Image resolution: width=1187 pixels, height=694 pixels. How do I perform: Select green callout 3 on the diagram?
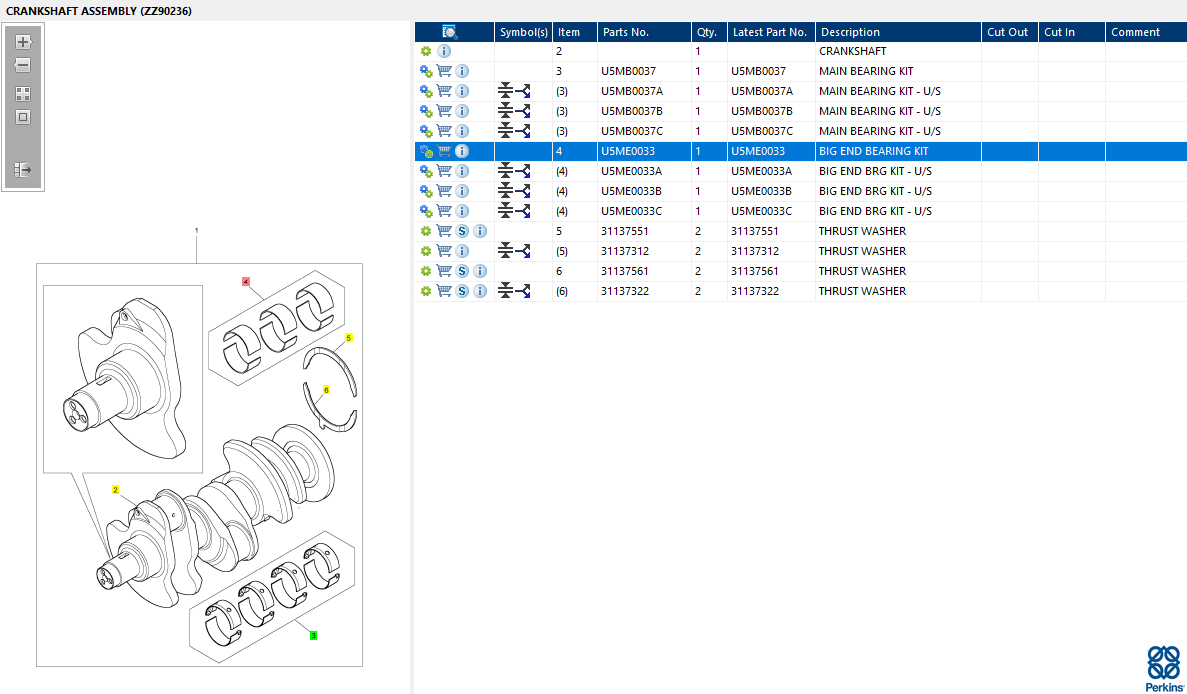313,636
